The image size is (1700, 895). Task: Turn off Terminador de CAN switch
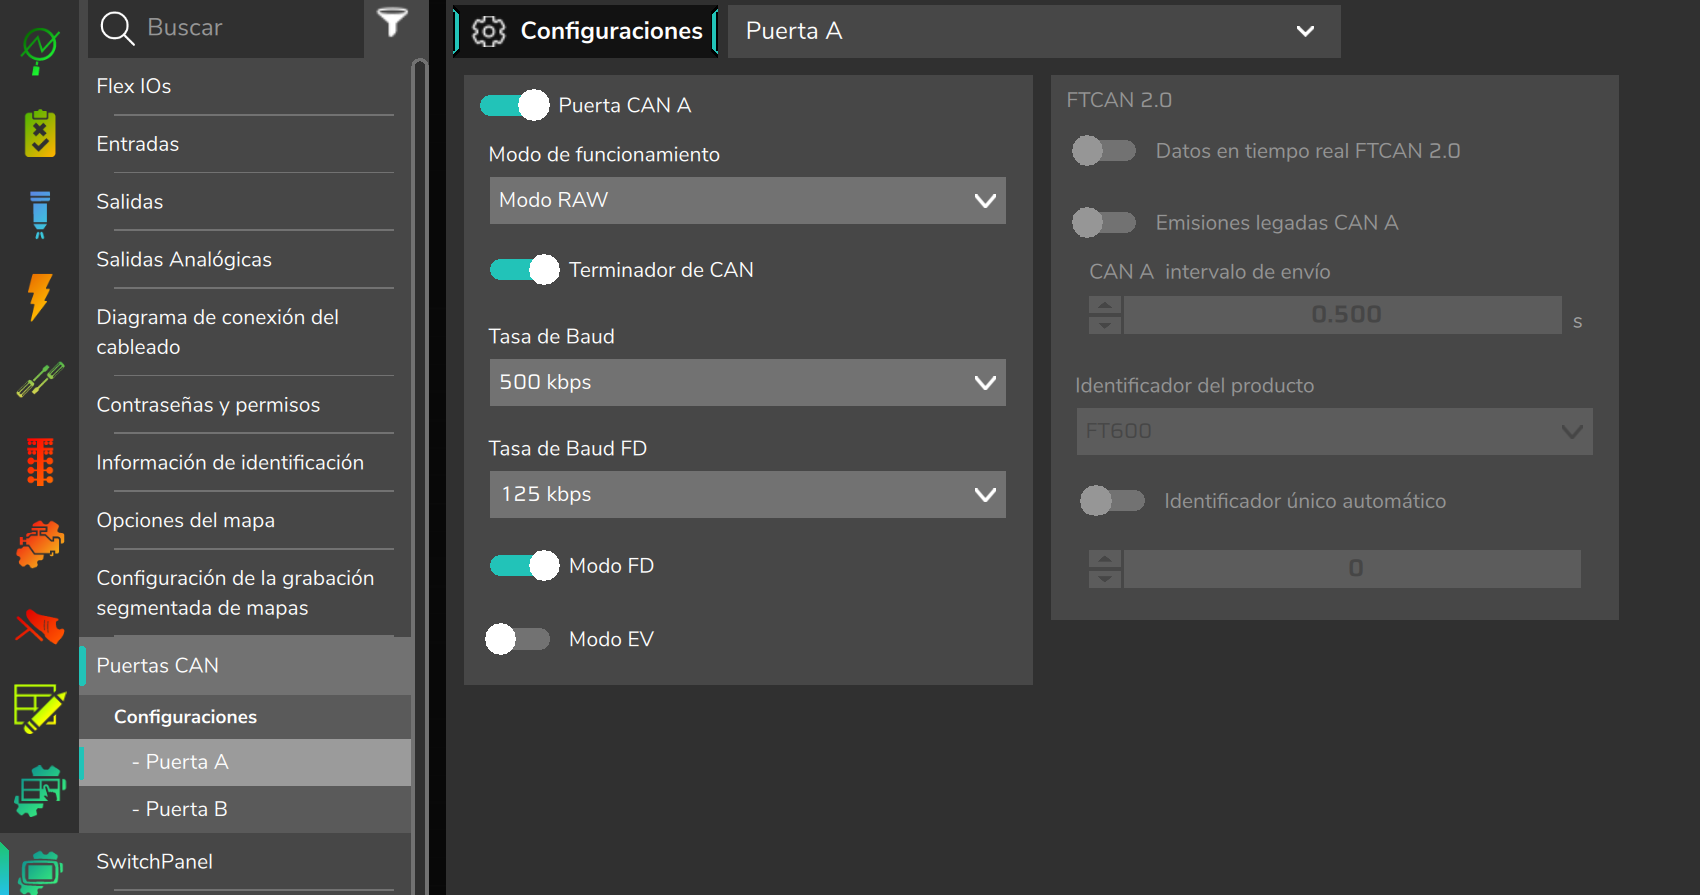pyautogui.click(x=524, y=270)
